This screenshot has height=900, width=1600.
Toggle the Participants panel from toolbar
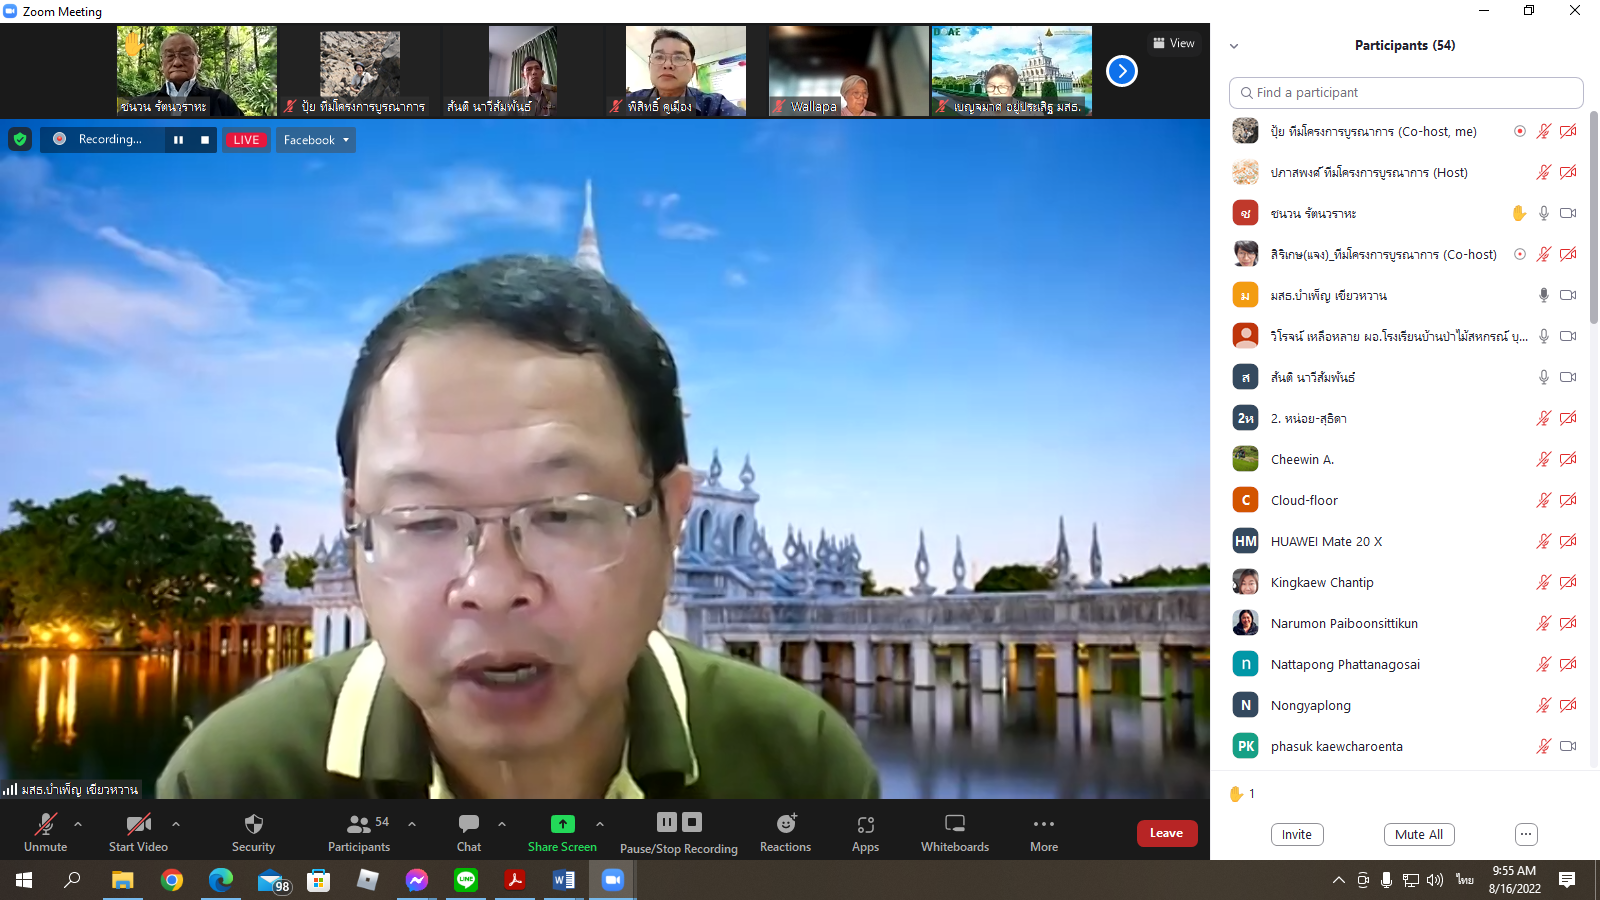pyautogui.click(x=358, y=824)
